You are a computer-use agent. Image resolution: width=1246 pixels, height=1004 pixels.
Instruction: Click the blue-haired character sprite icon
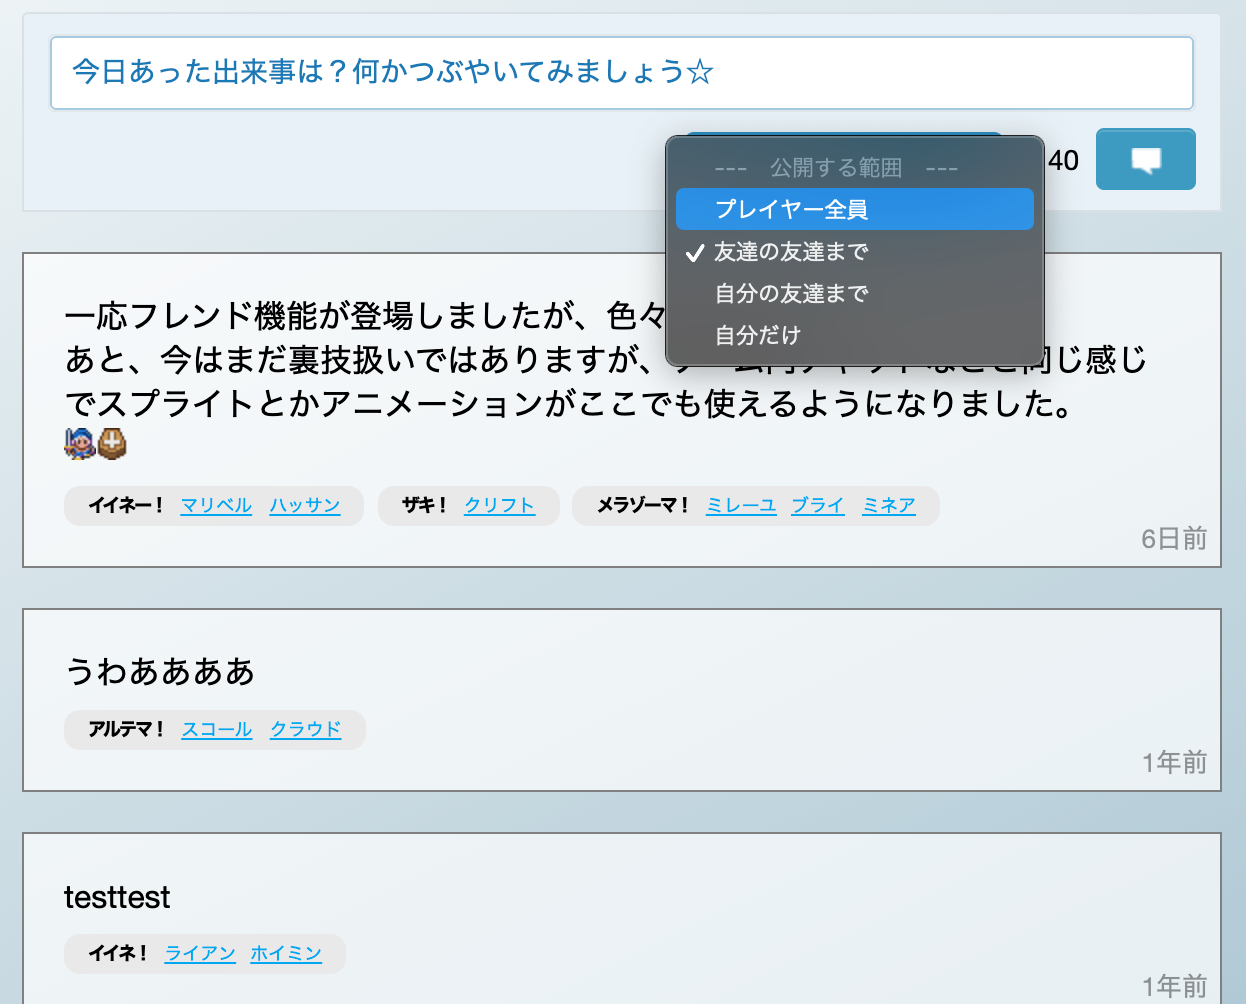(79, 442)
